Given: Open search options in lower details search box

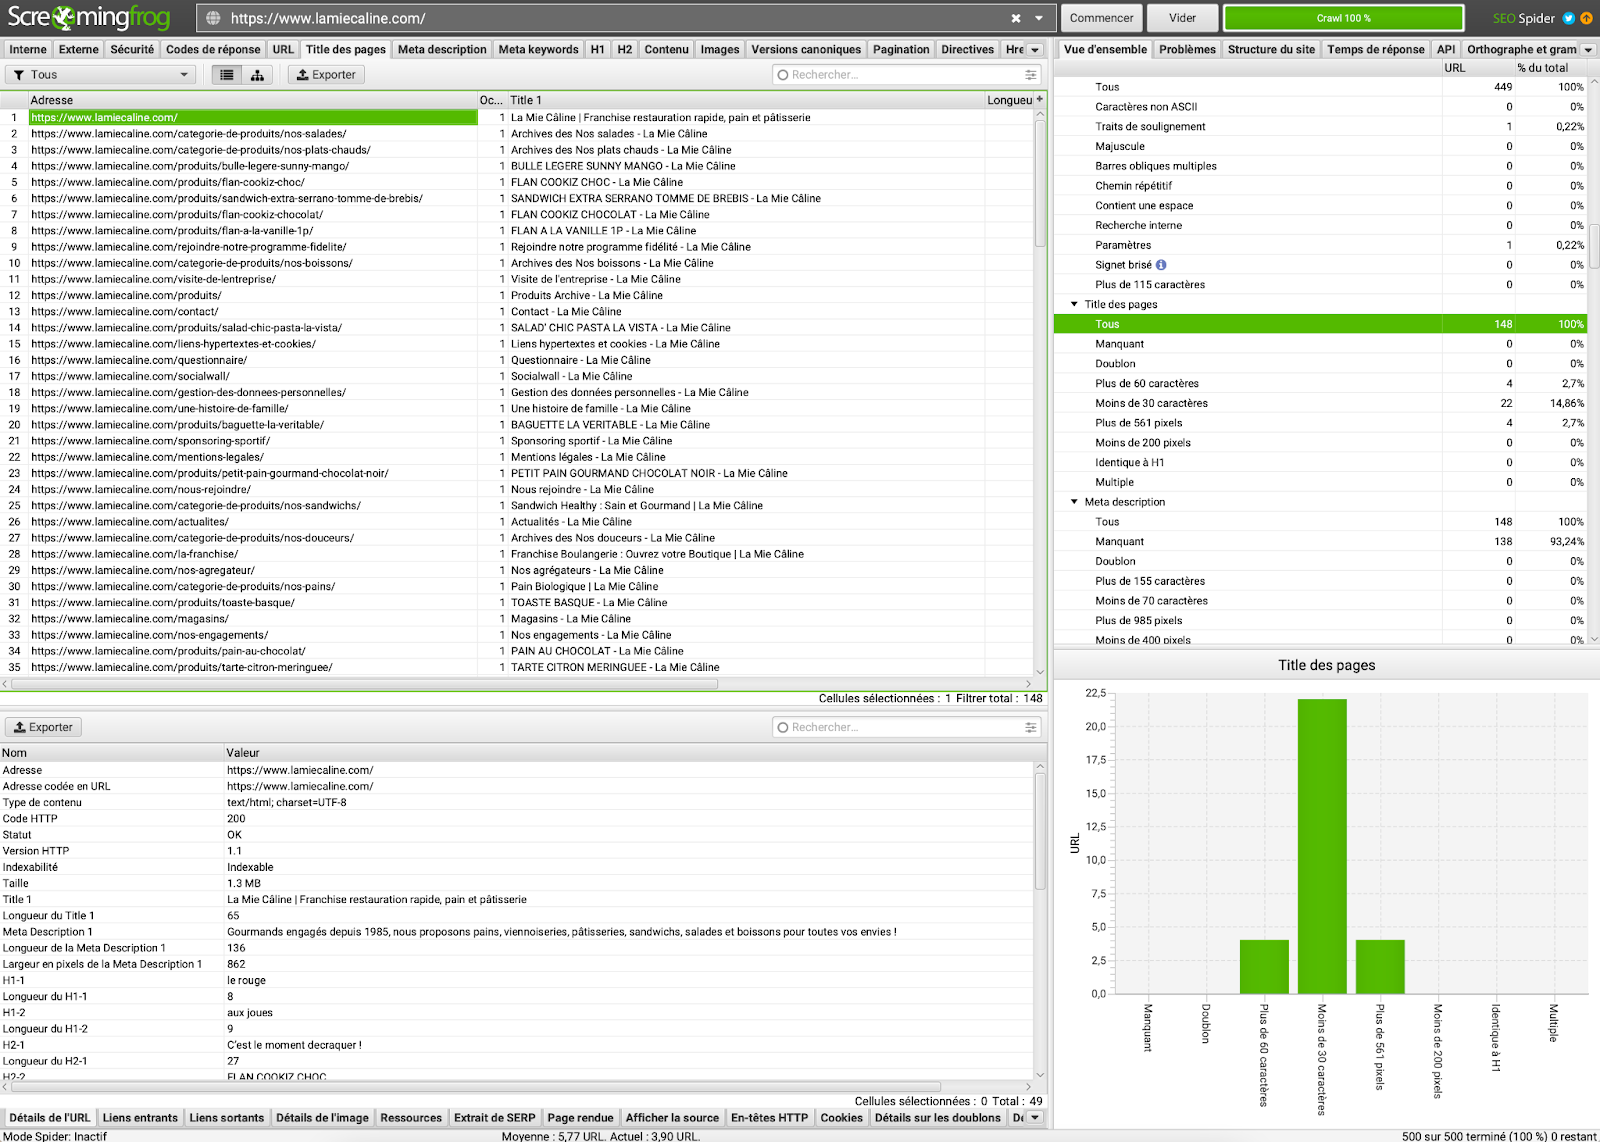Looking at the screenshot, I should 1030,728.
